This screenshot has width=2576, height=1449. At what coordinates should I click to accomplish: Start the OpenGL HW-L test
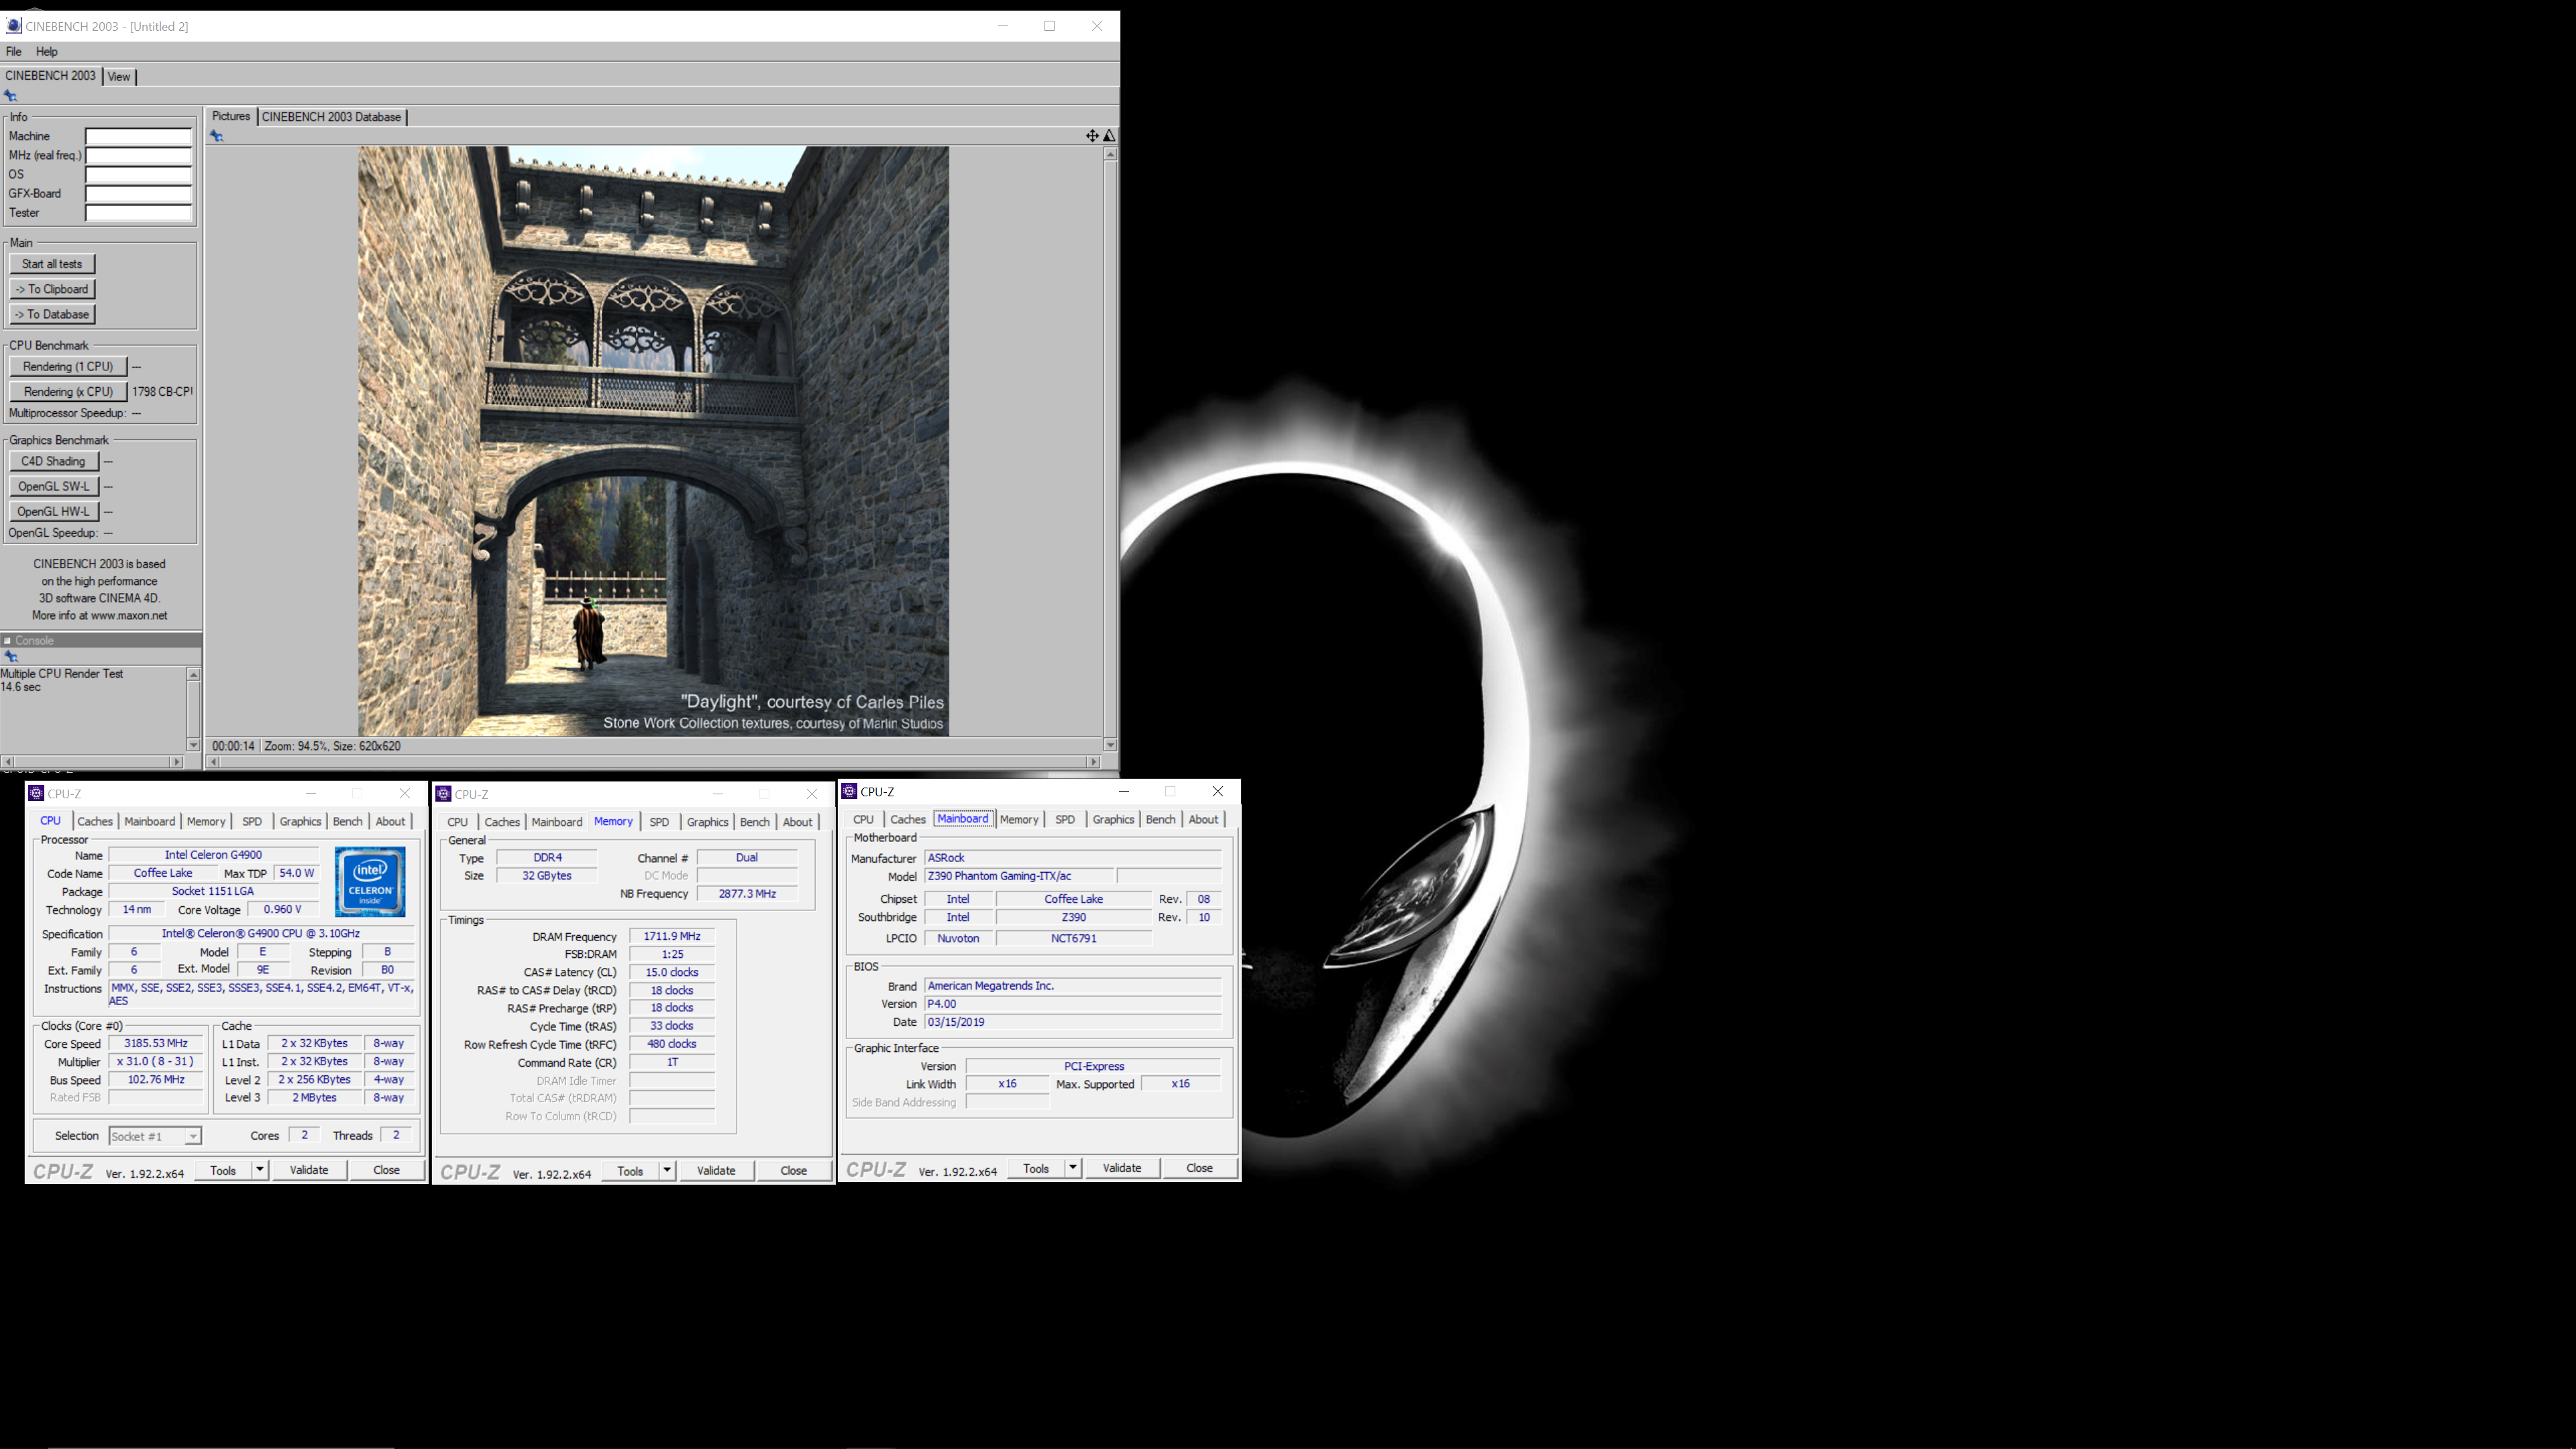click(53, 512)
